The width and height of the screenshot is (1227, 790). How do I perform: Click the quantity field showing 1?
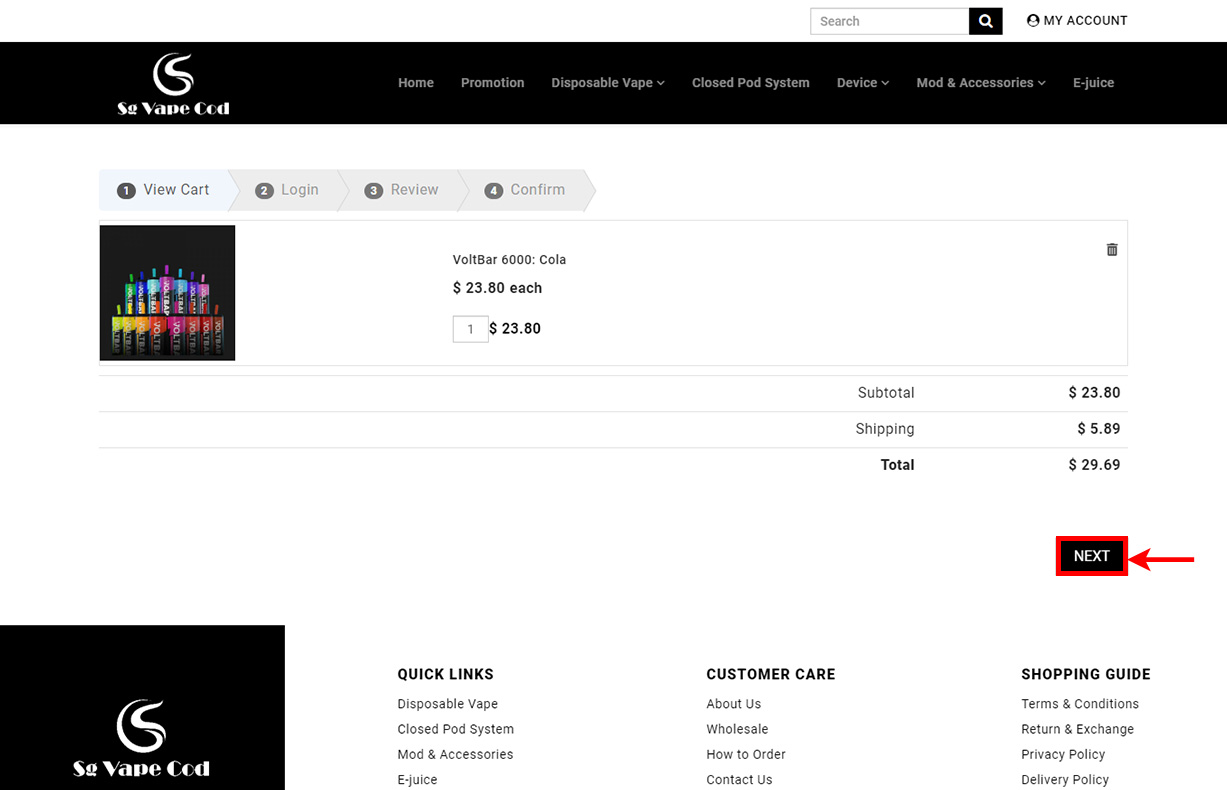(x=470, y=329)
